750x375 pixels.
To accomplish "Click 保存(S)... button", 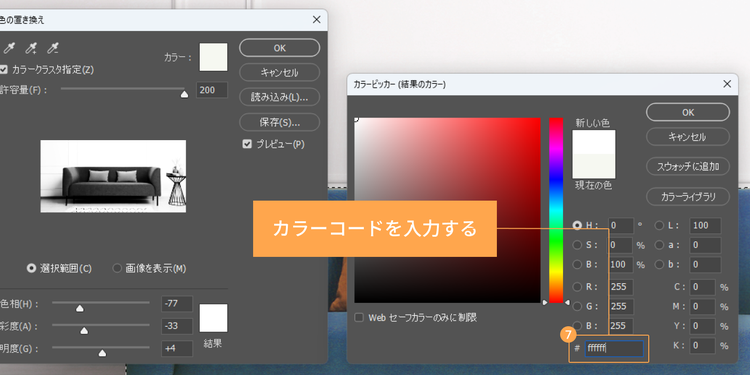I will click(x=279, y=122).
